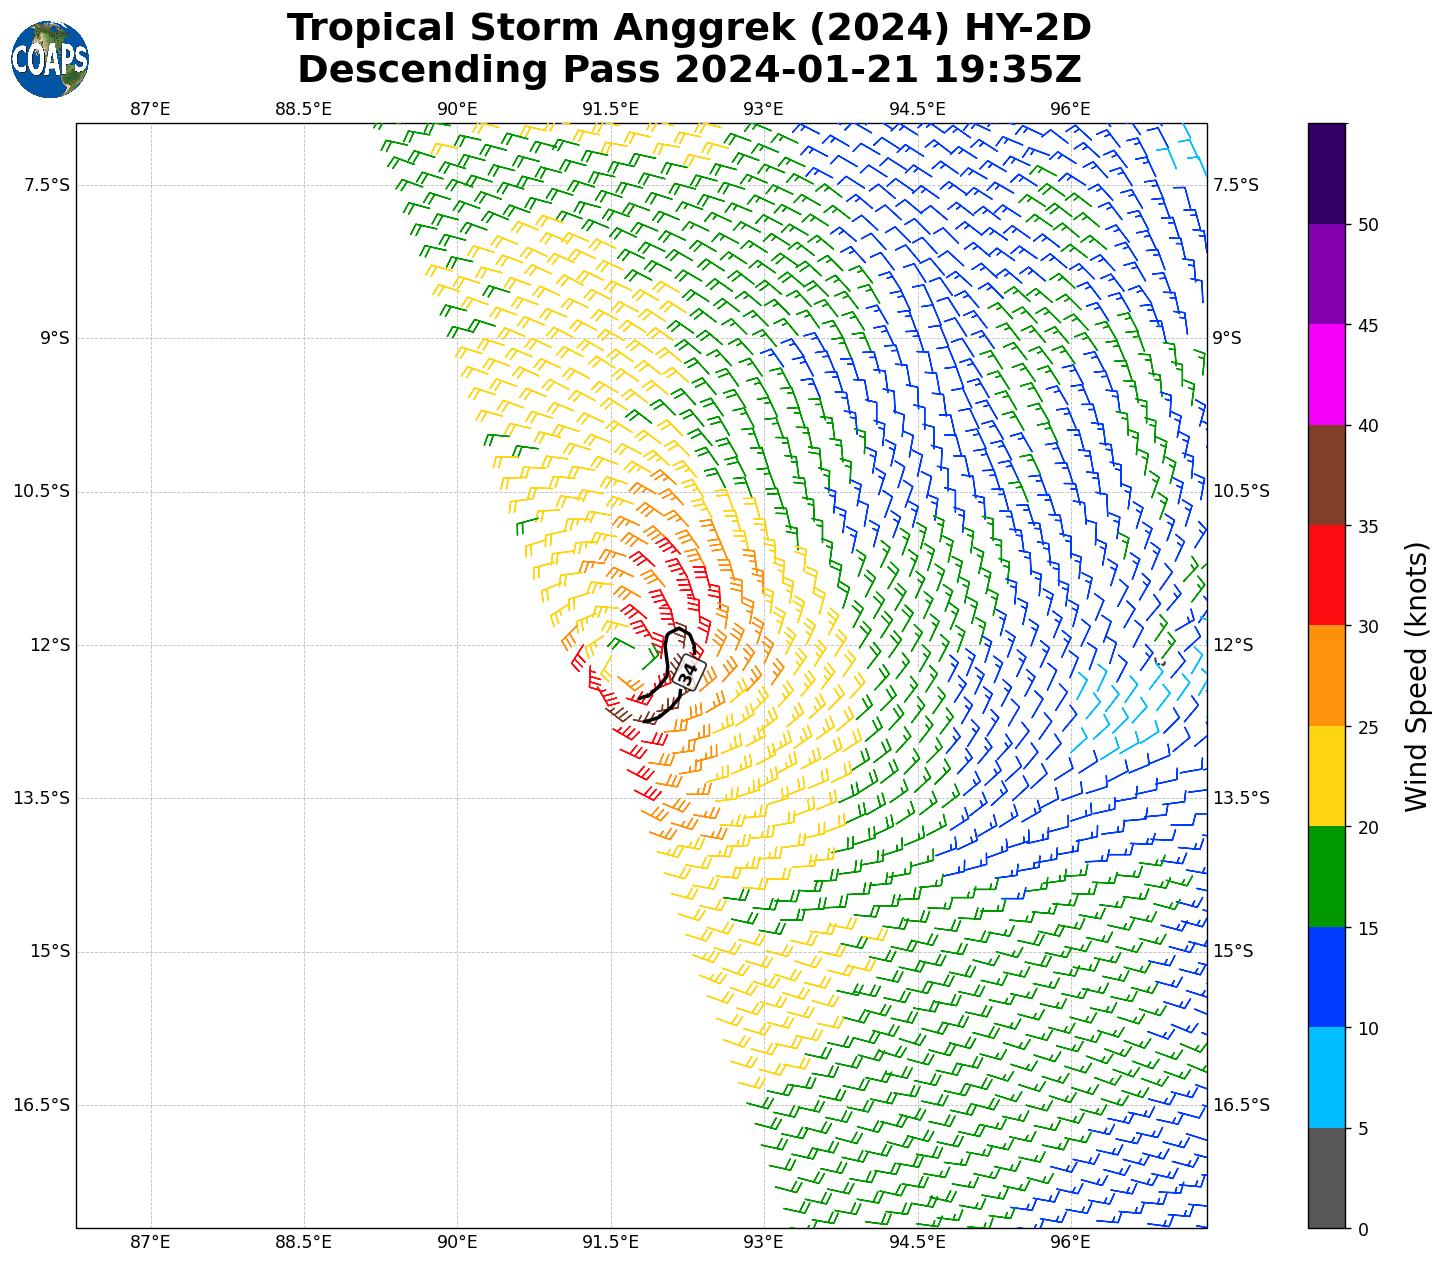The image size is (1445, 1264).
Task: Pick the orange 25-30 knot colorbar segment
Action: 1327,676
